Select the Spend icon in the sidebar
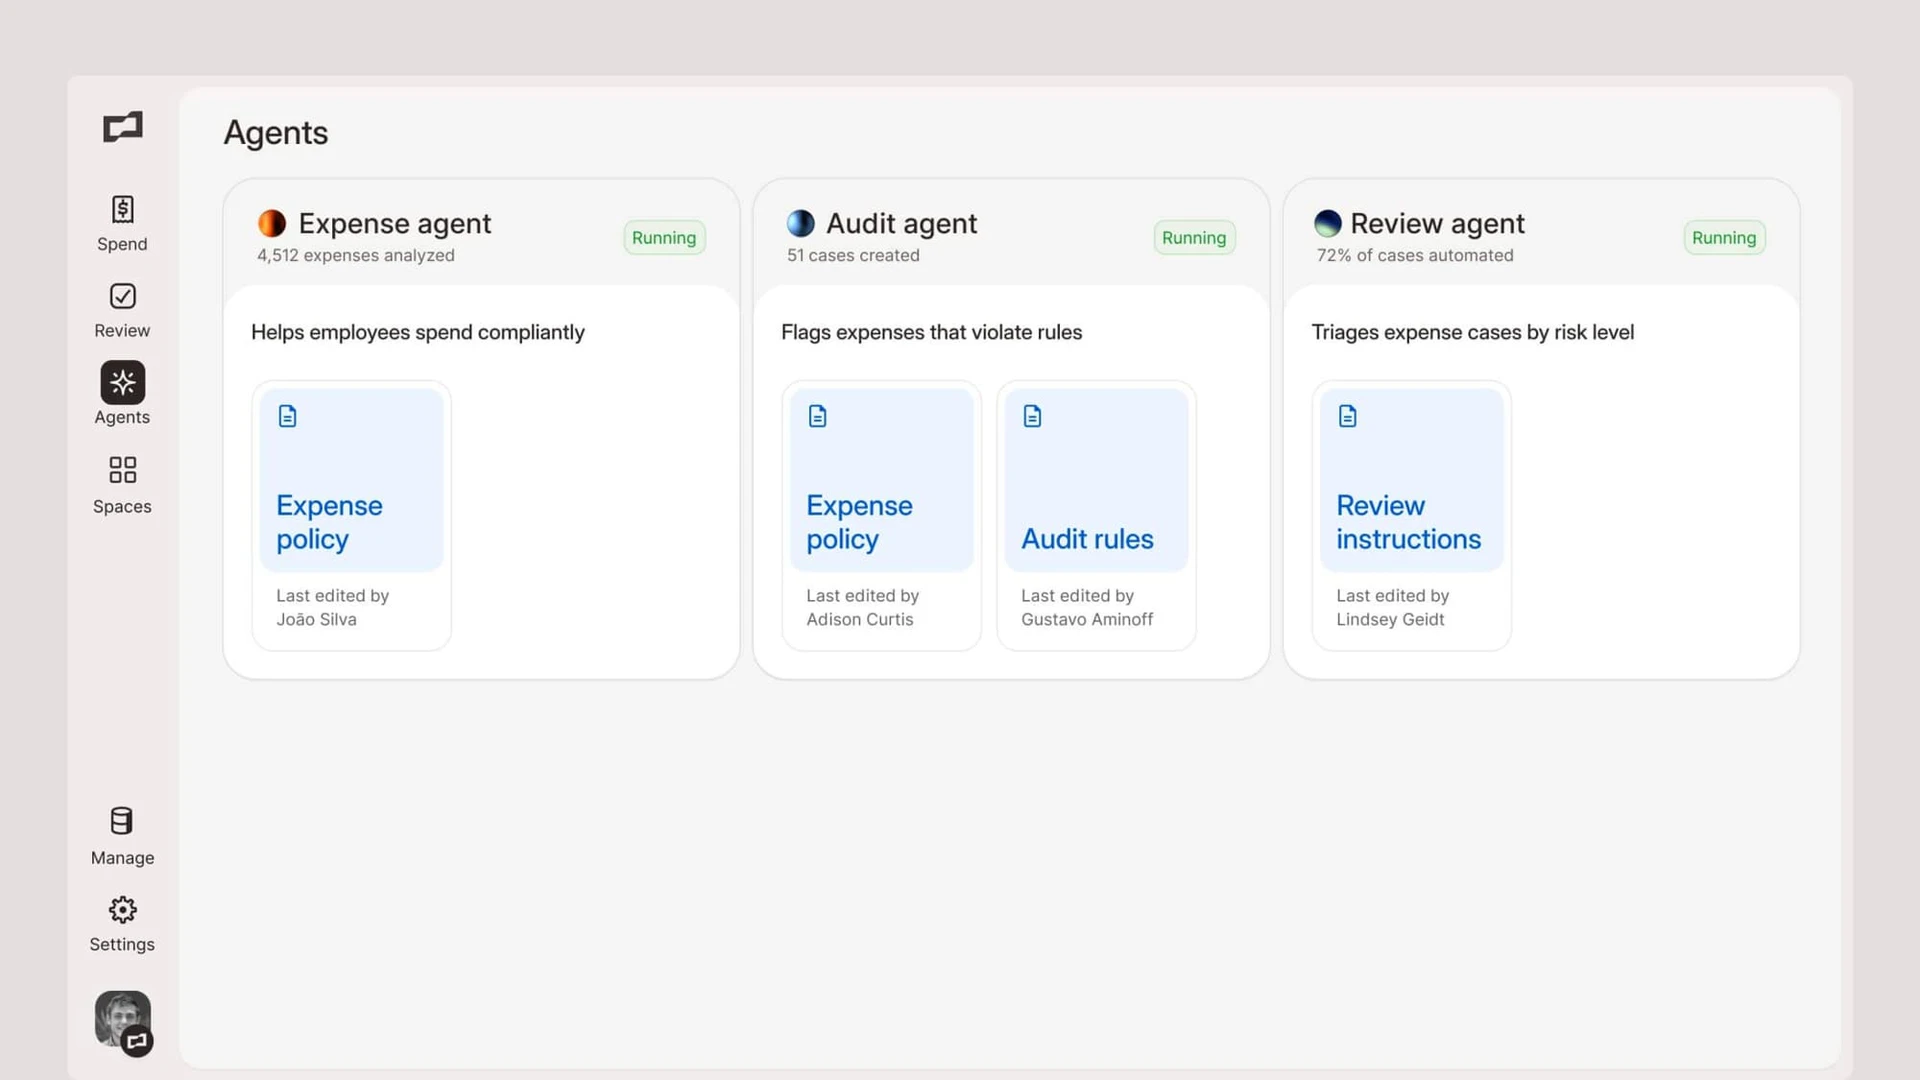The image size is (1920, 1080). pos(121,222)
